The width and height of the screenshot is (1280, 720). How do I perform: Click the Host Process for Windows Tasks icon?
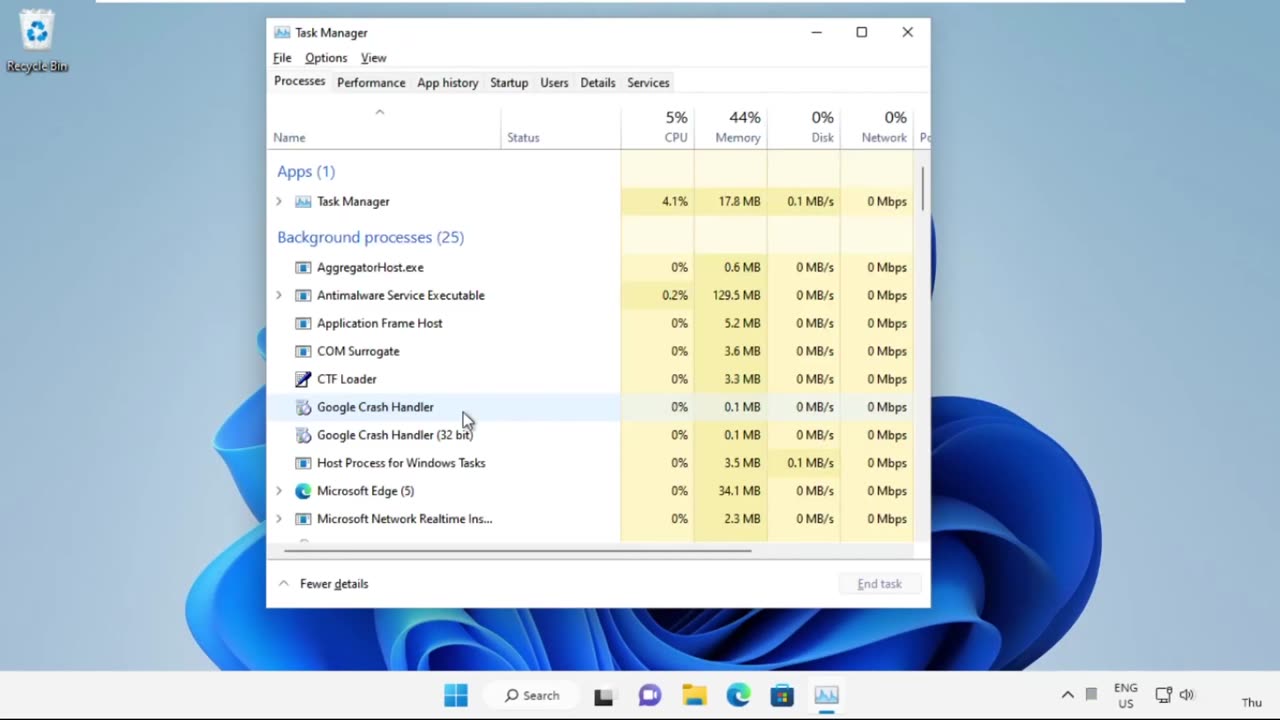point(303,463)
